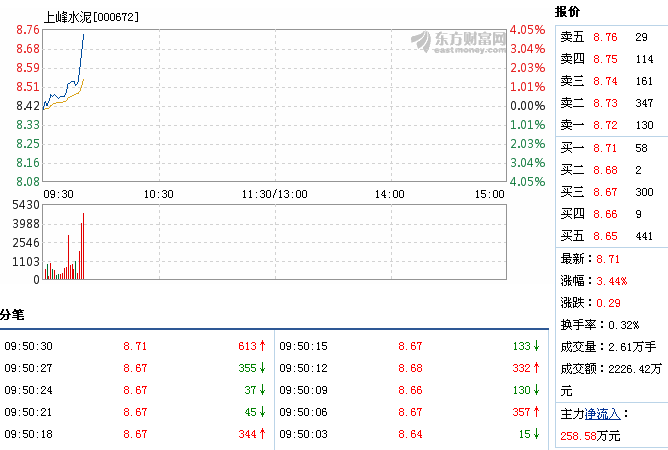Click the 10:30 time axis label
Screen dimensions: 668x450
pos(159,194)
